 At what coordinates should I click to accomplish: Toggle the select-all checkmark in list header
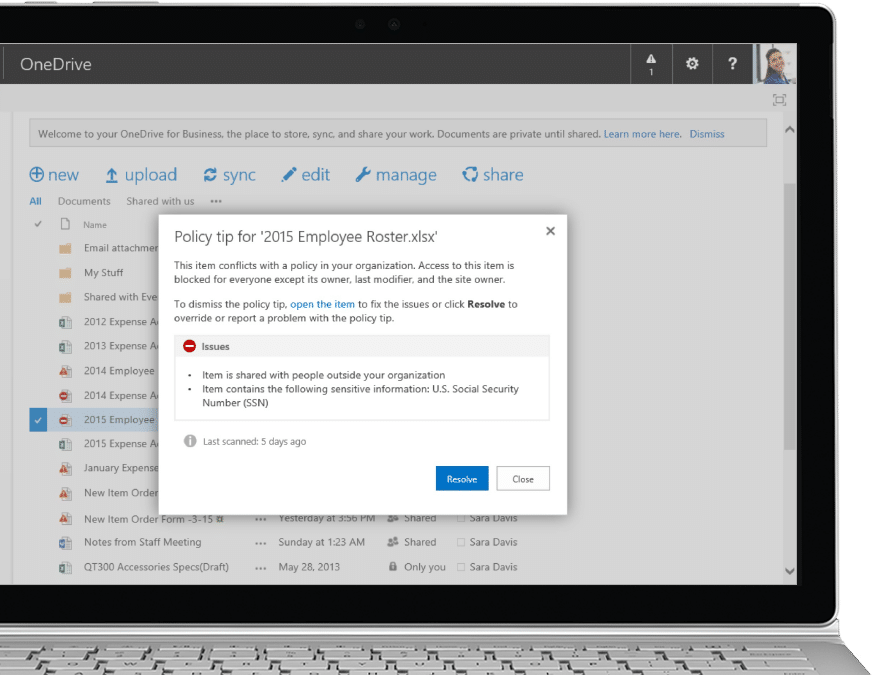pos(38,224)
